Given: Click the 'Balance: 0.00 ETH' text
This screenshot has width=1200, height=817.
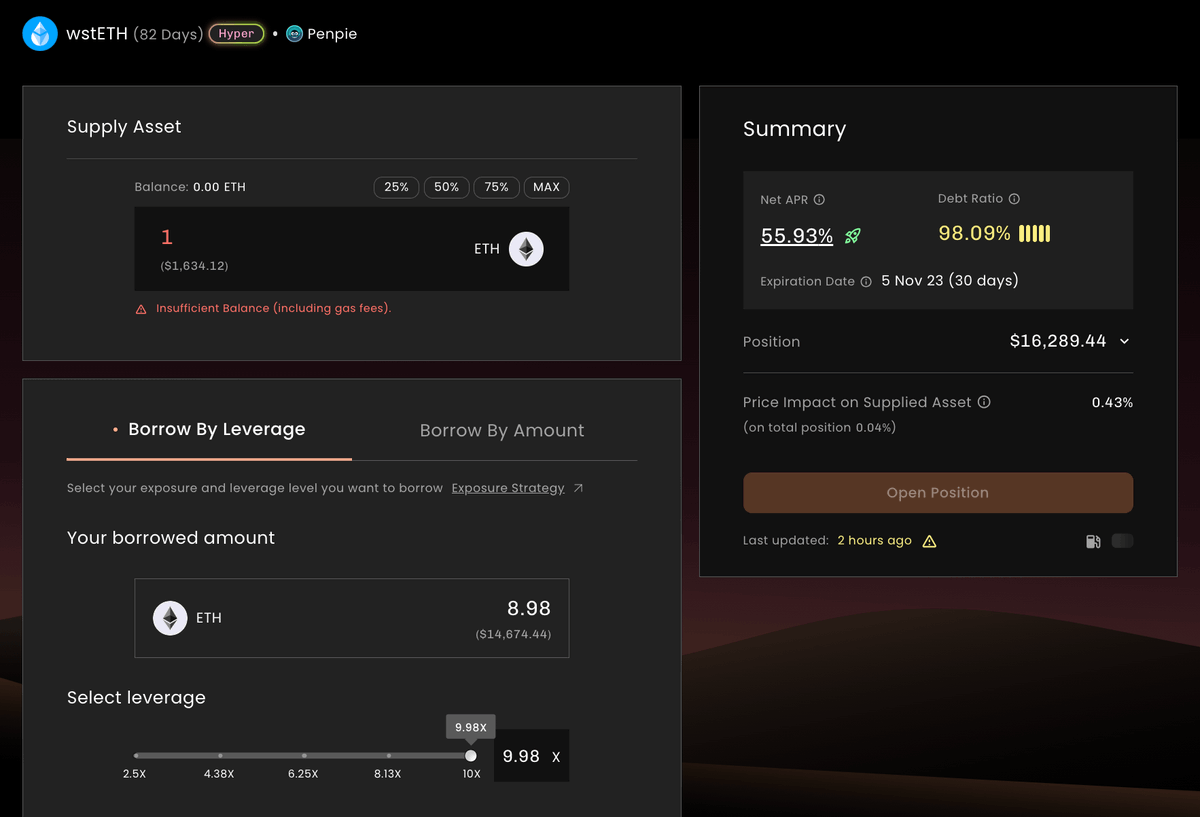Looking at the screenshot, I should click(x=190, y=187).
